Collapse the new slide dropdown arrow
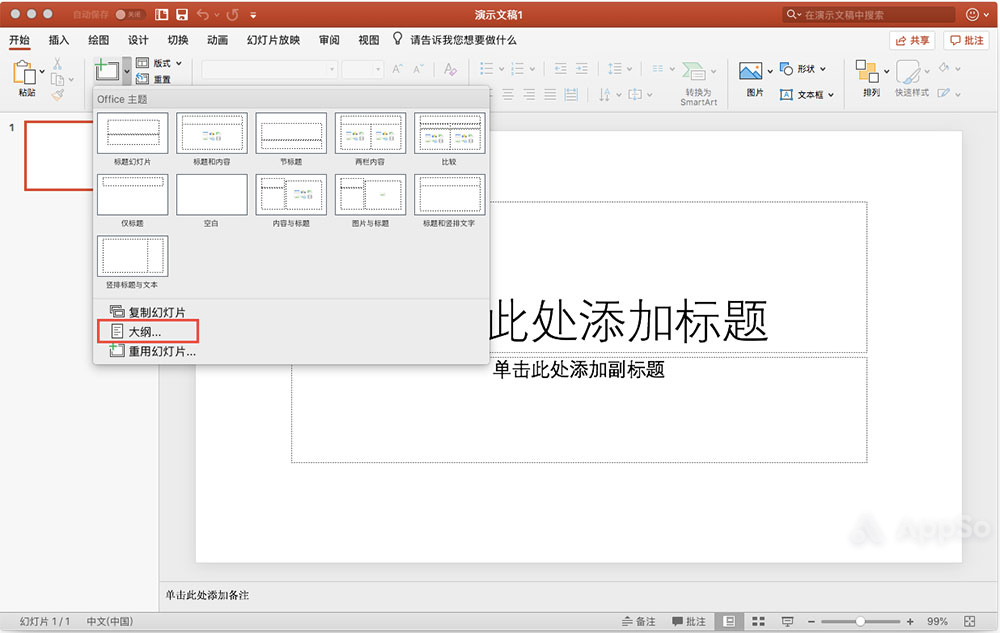This screenshot has height=633, width=1000. click(127, 71)
